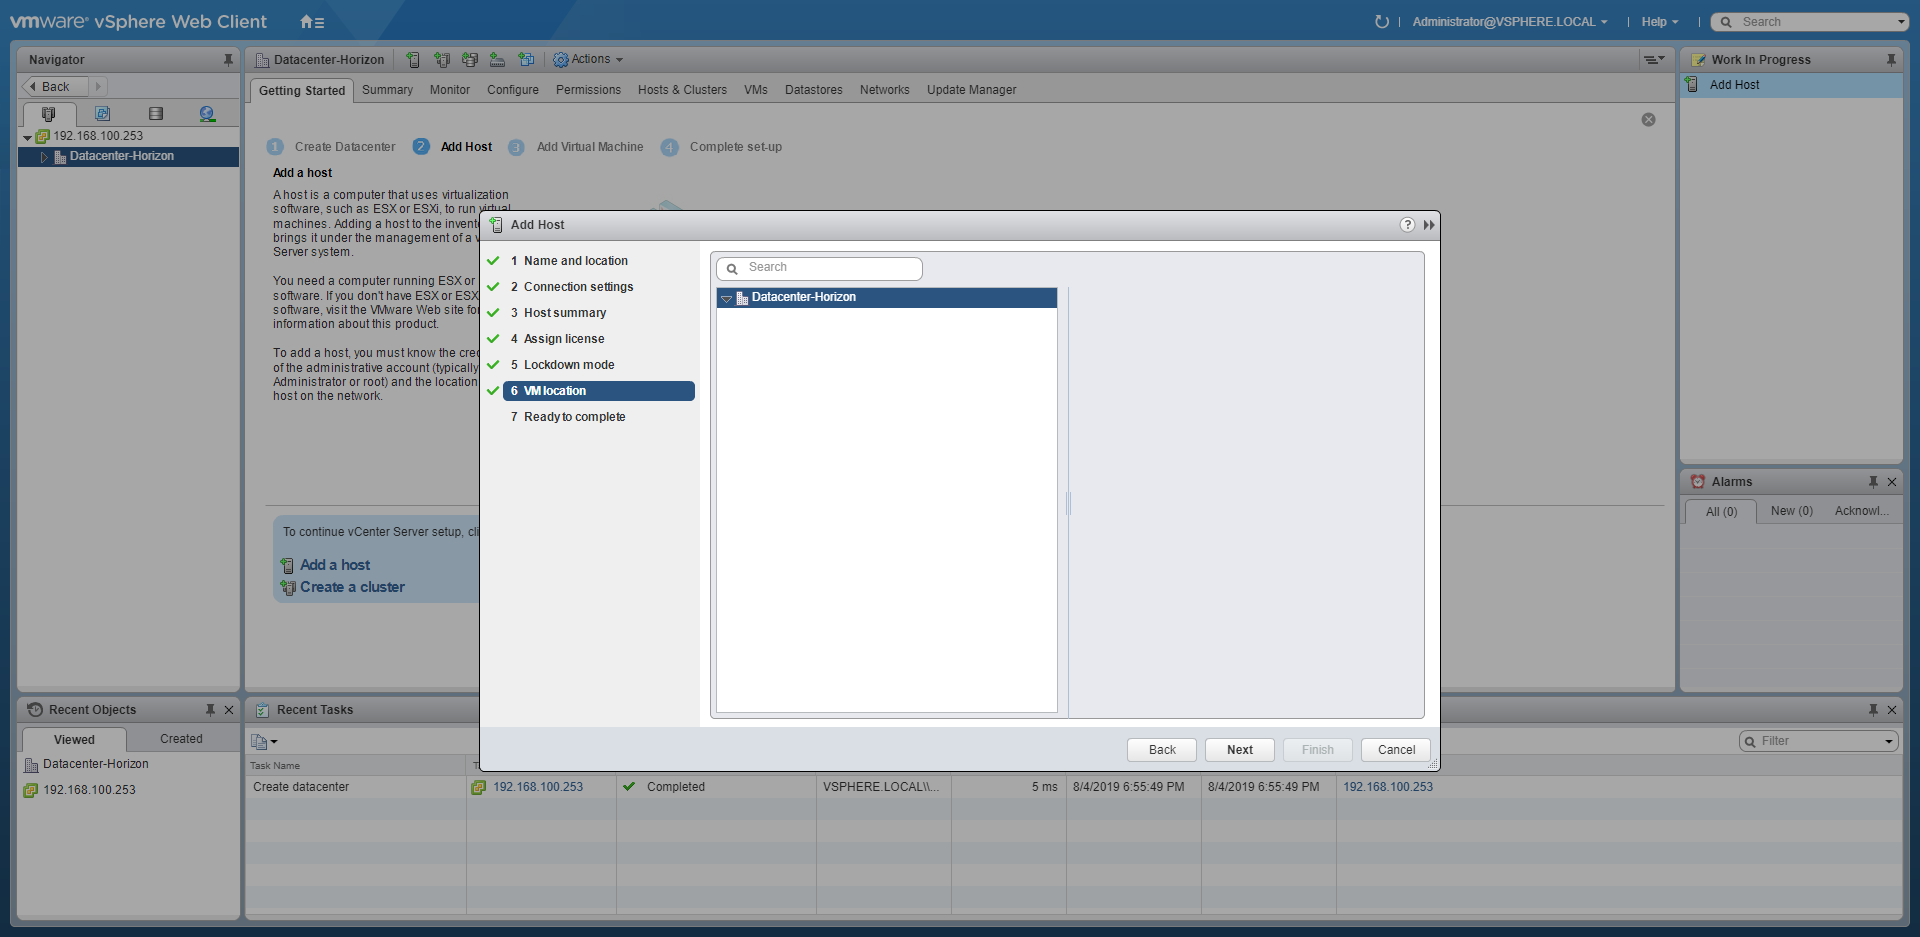This screenshot has width=1920, height=937.
Task: Select the Storage navigator icon
Action: tap(155, 114)
